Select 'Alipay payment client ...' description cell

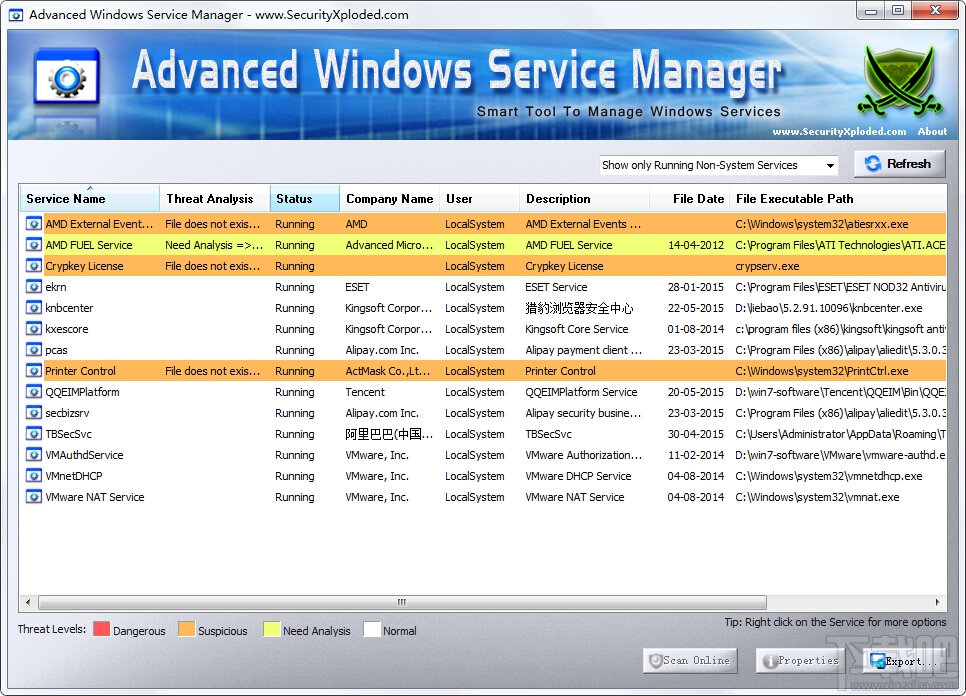[583, 350]
